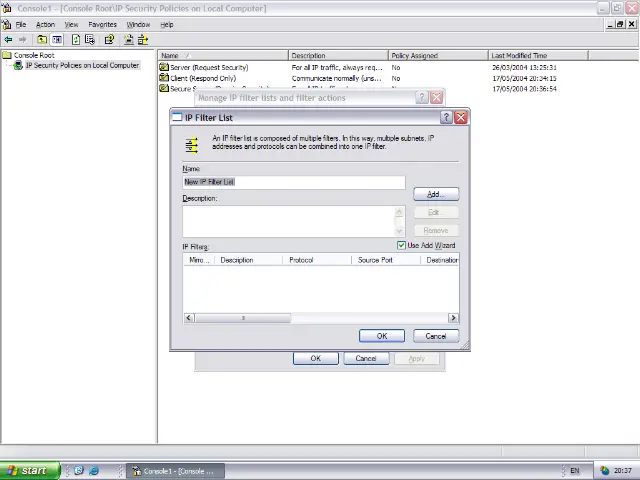Click the Internet Explorer quick launch icon
This screenshot has width=640, height=480.
click(94, 471)
